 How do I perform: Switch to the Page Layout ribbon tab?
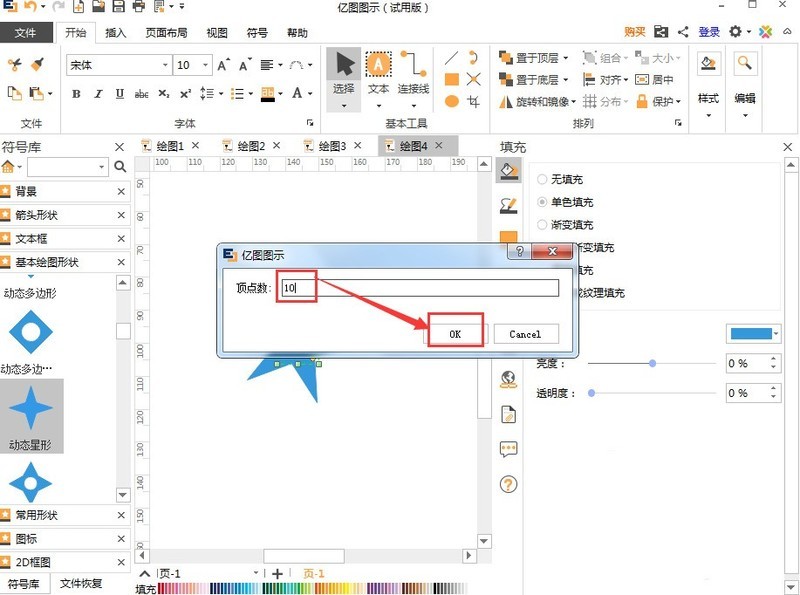166,33
